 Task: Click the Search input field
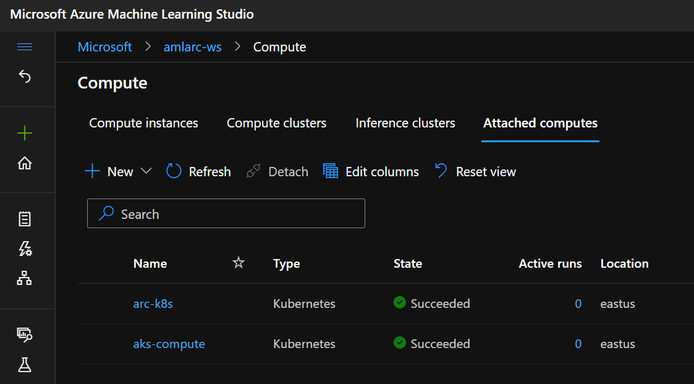pos(226,214)
